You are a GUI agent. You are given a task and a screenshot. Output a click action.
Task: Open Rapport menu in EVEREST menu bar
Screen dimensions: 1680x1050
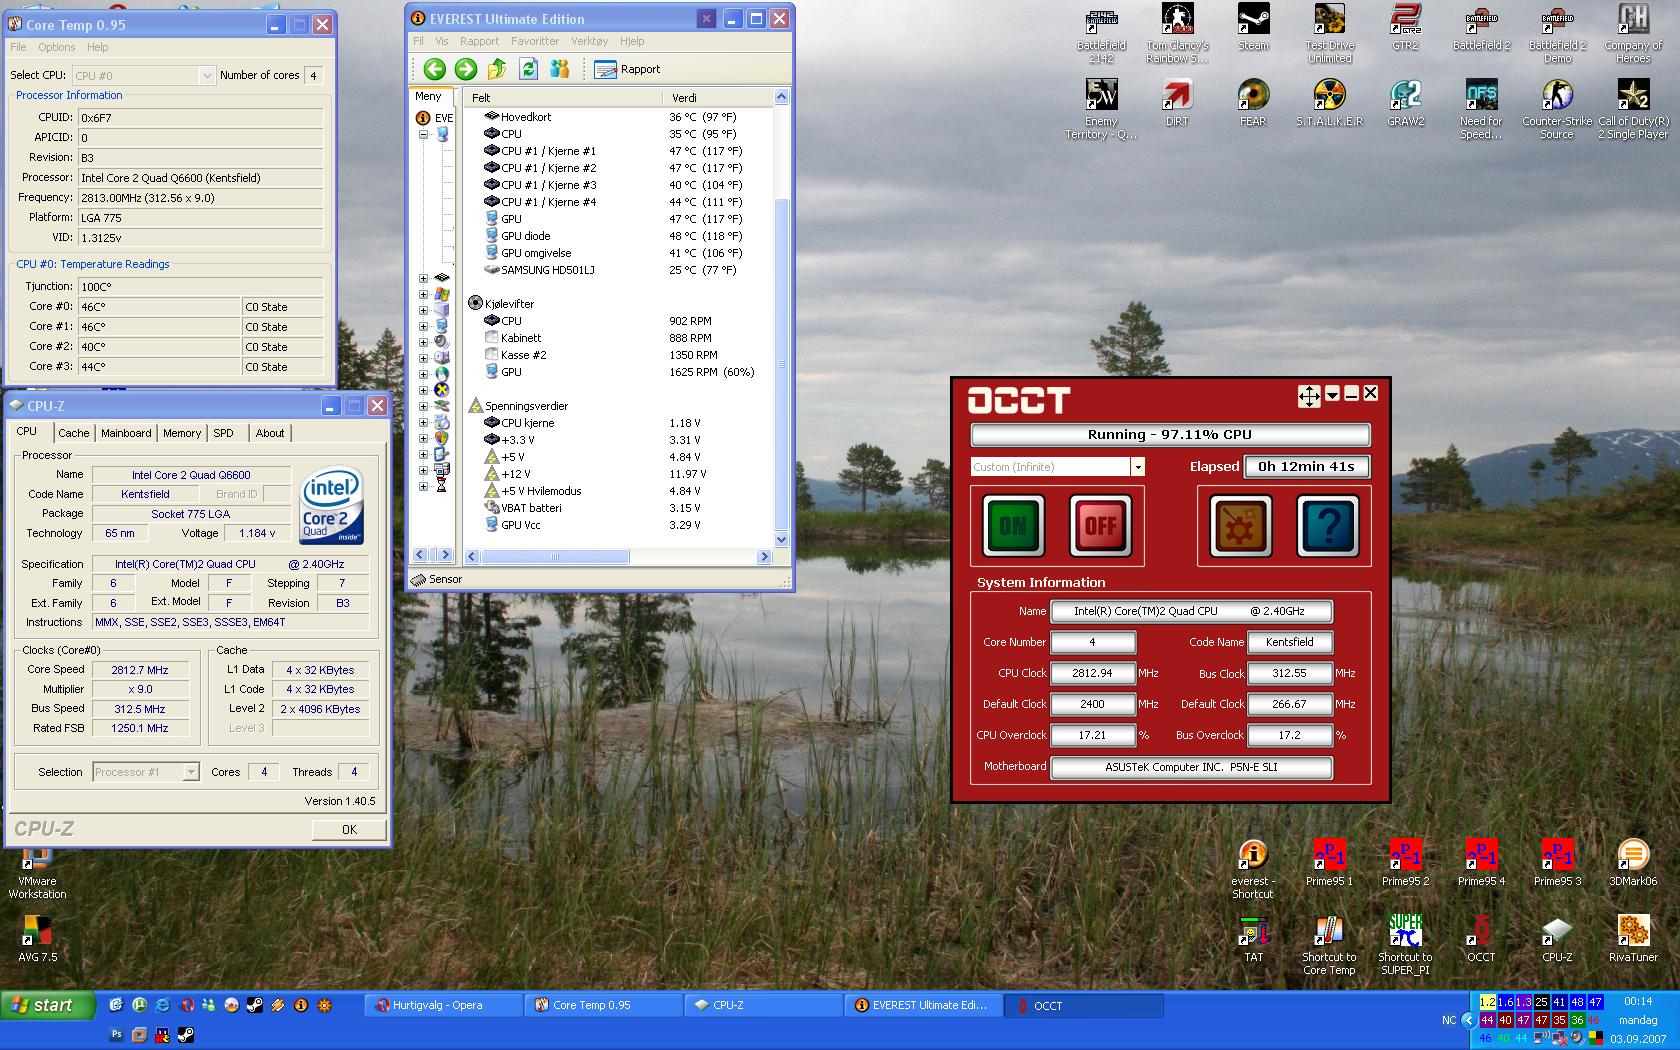coord(479,41)
